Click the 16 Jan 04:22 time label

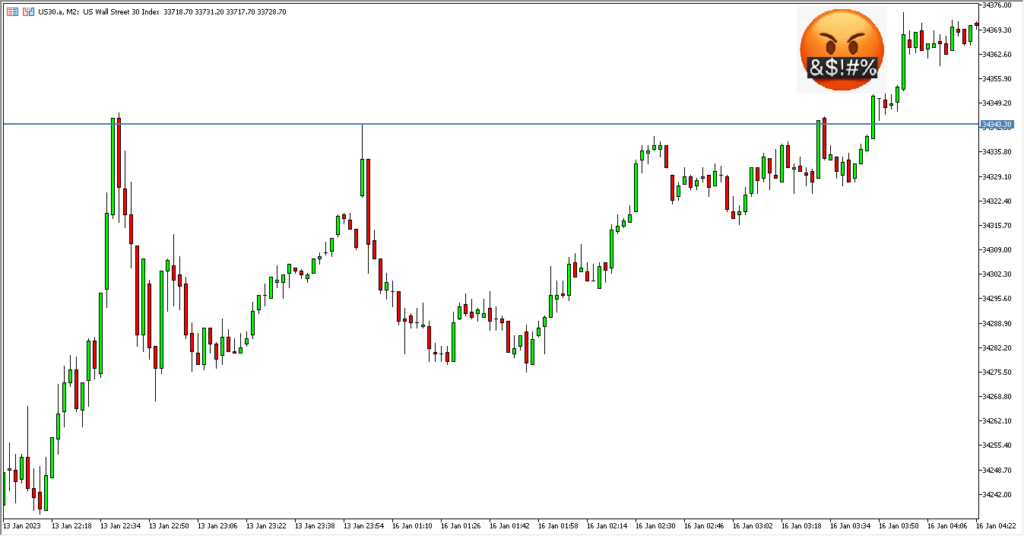999,525
